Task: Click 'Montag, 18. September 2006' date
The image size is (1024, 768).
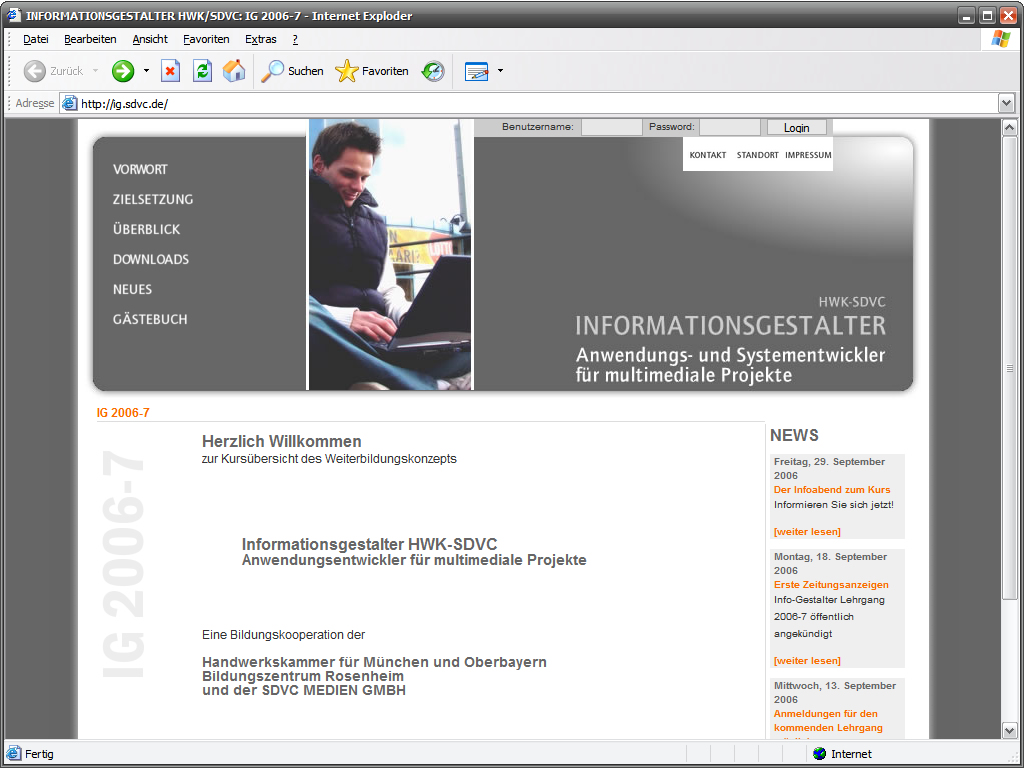Action: [830, 564]
